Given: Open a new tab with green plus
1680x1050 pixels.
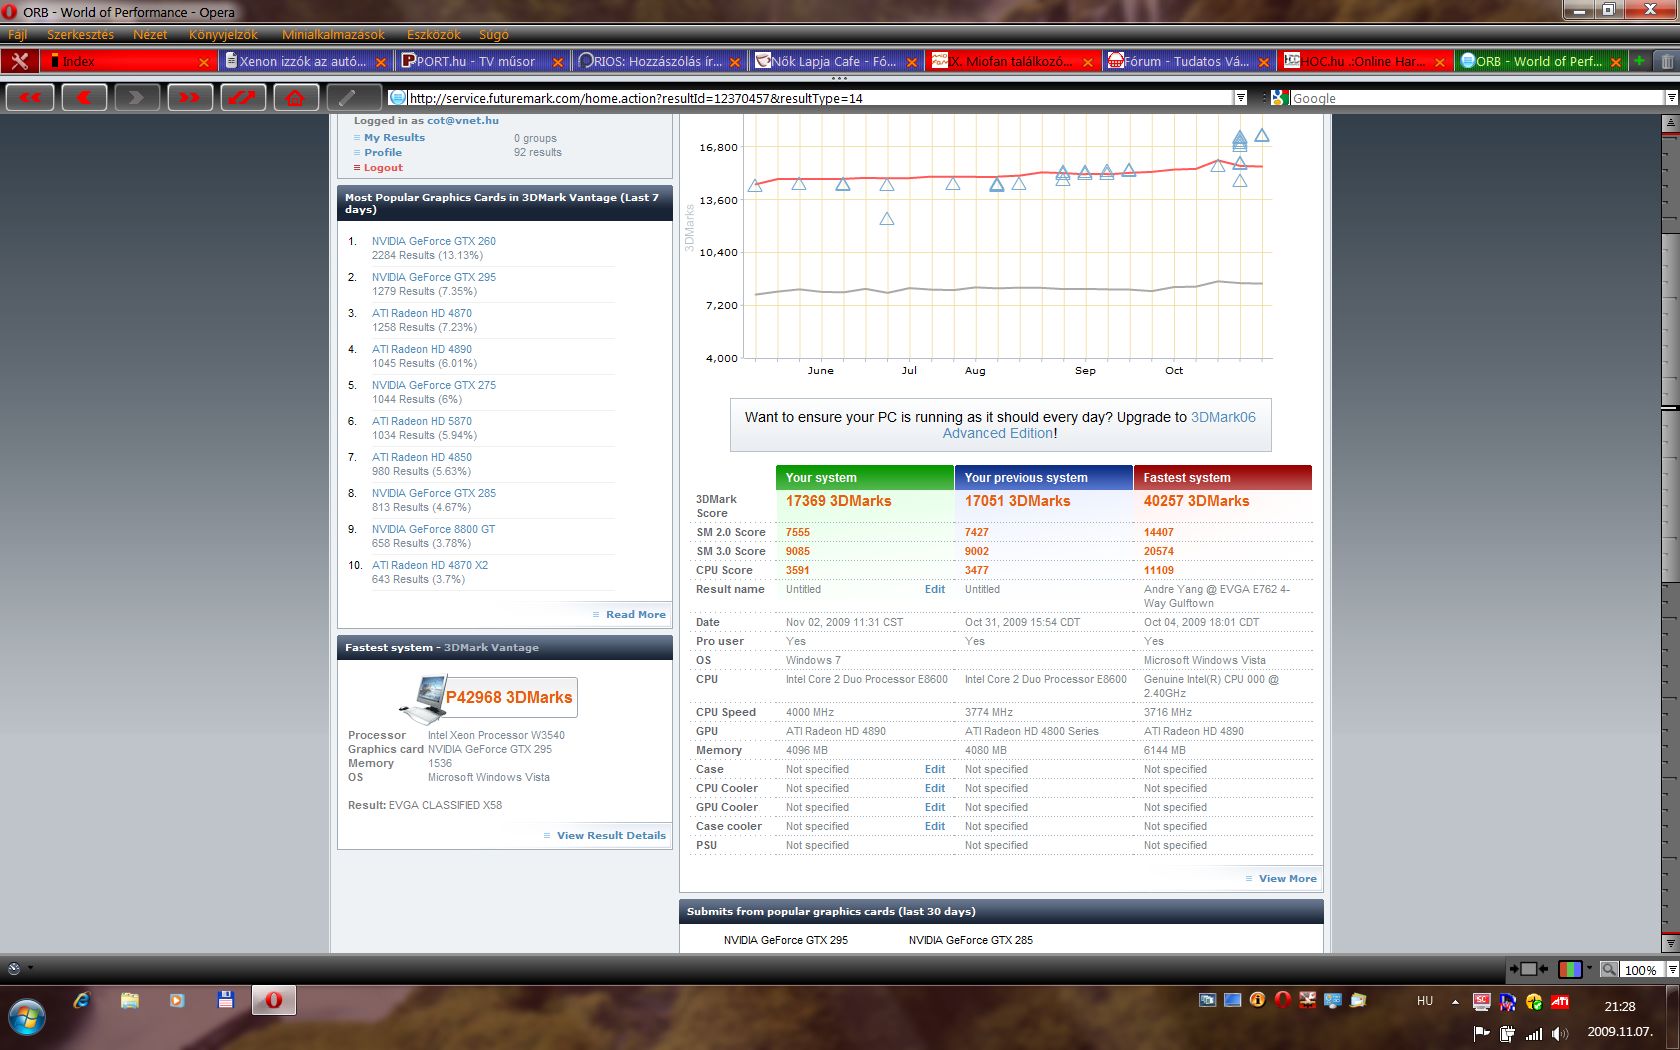Looking at the screenshot, I should (x=1639, y=61).
